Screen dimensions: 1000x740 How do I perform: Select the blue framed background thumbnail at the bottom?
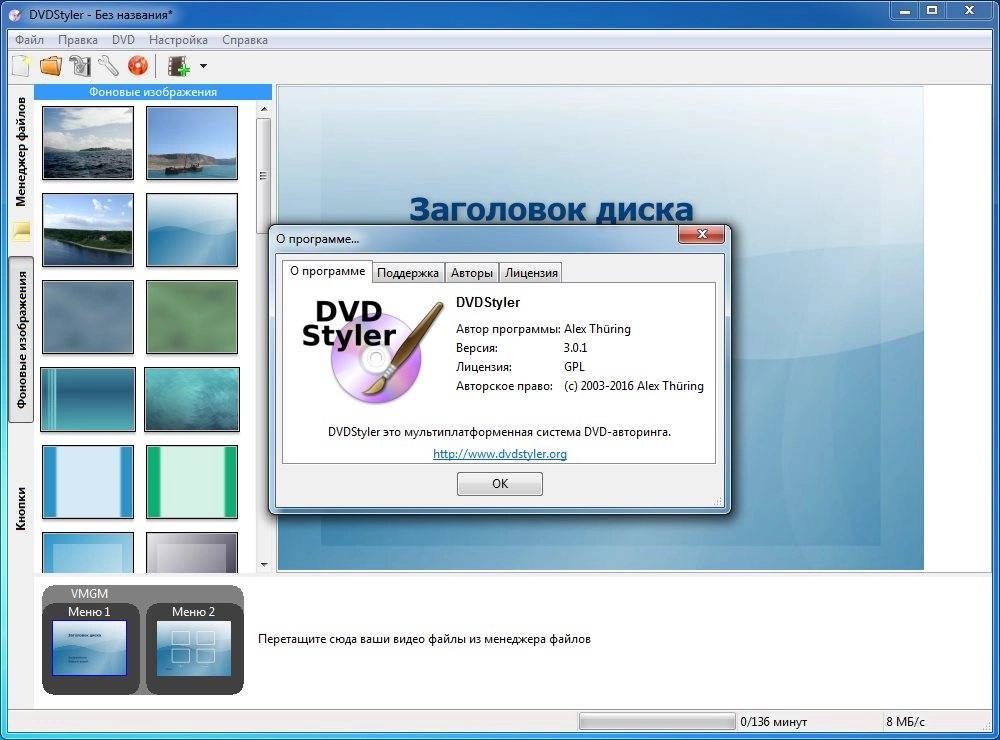[88, 552]
